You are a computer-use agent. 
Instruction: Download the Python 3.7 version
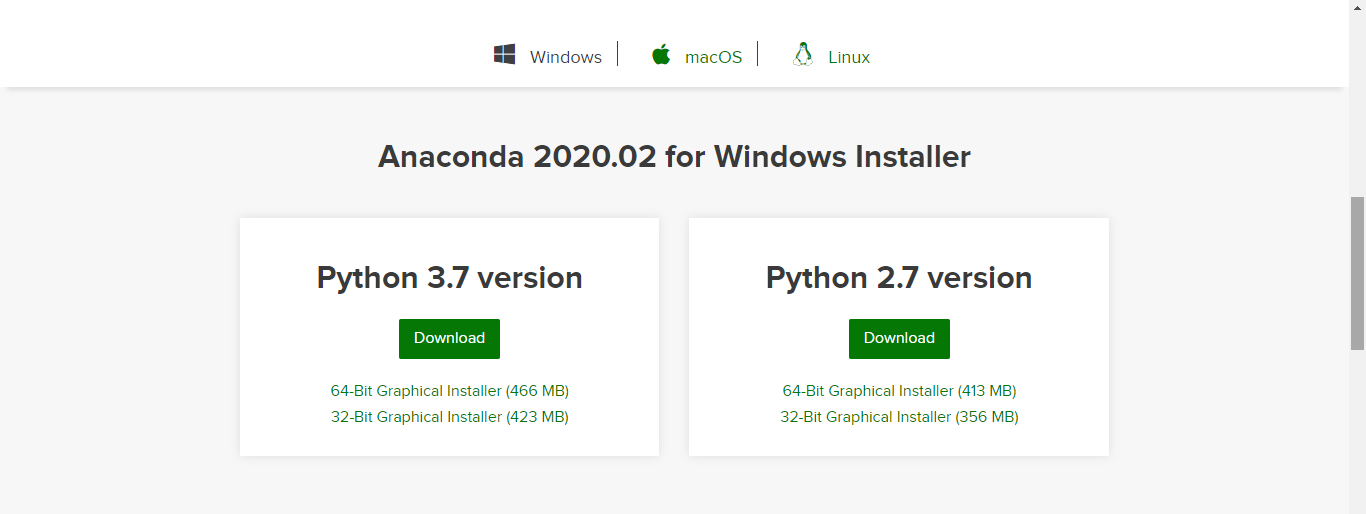(450, 338)
